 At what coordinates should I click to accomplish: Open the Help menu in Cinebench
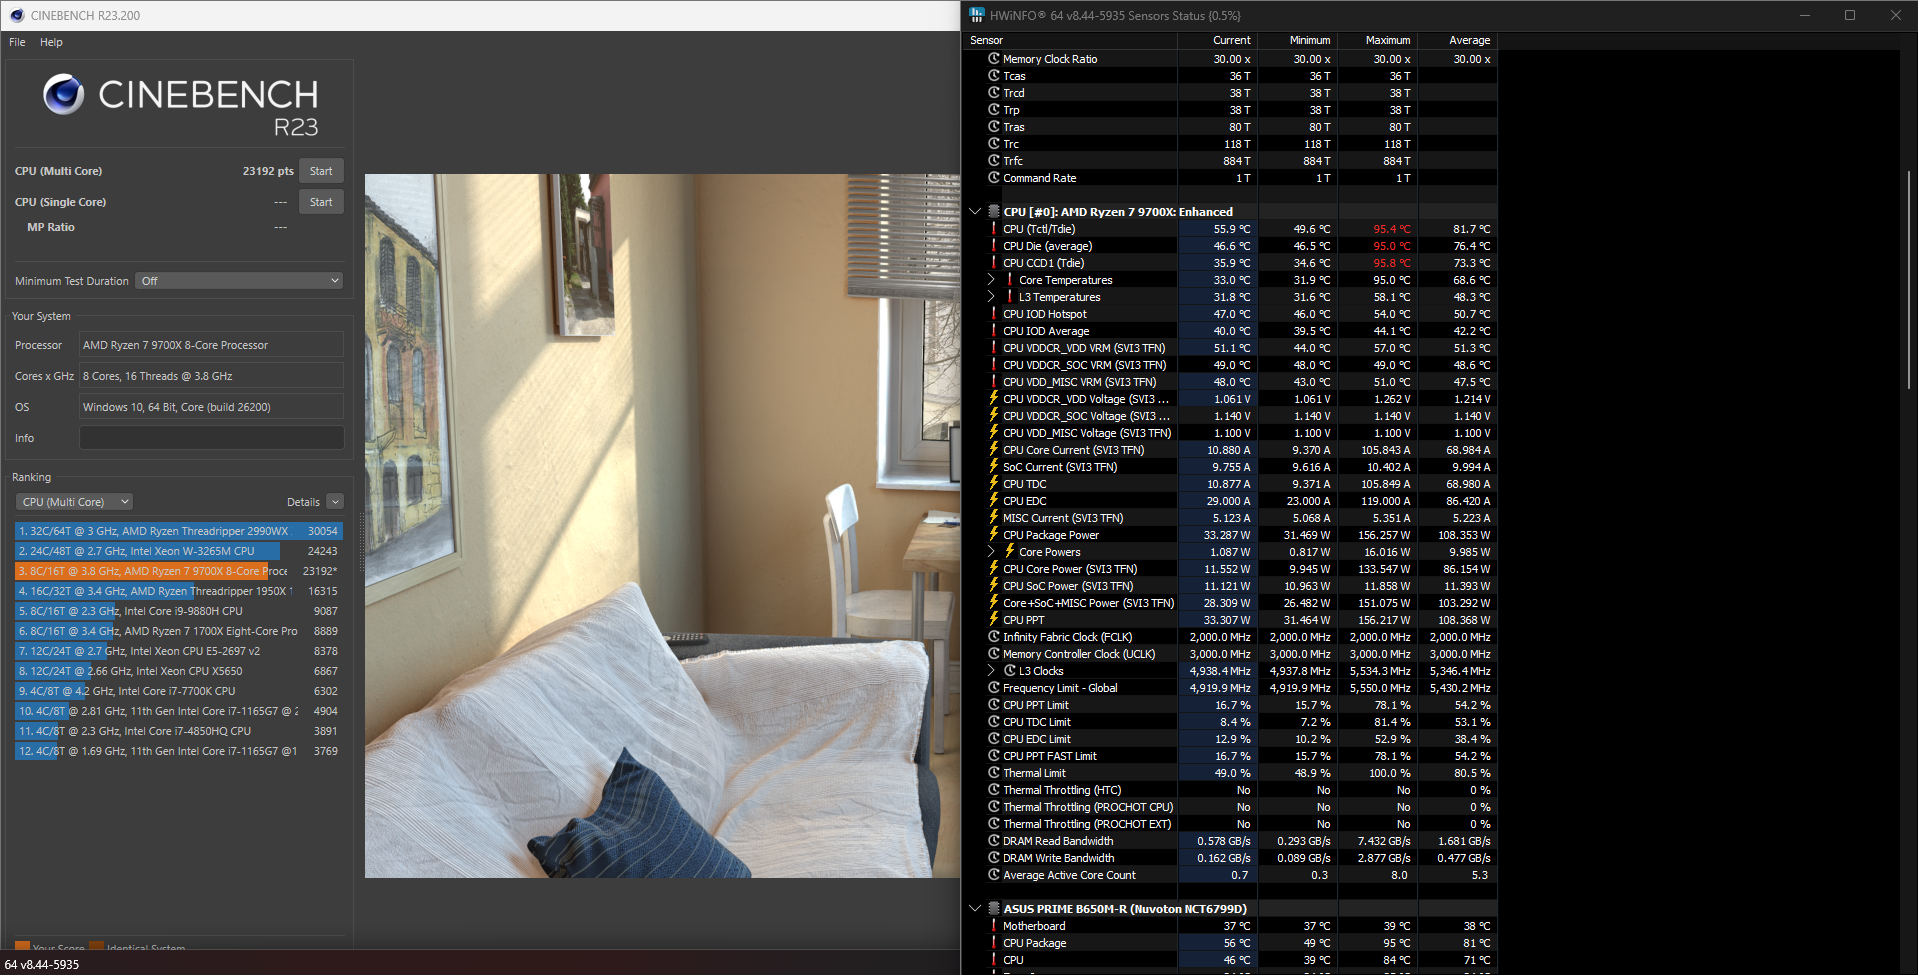[x=51, y=42]
